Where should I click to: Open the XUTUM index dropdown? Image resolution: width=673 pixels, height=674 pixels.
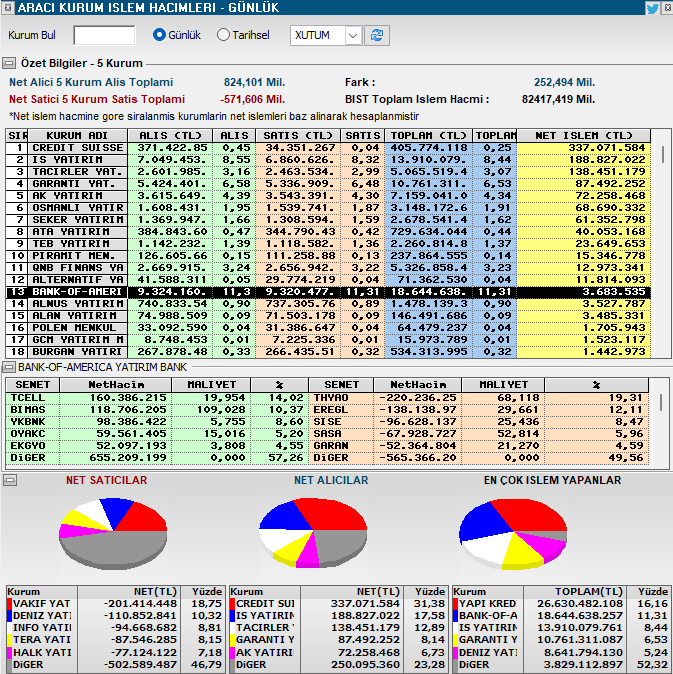(352, 35)
